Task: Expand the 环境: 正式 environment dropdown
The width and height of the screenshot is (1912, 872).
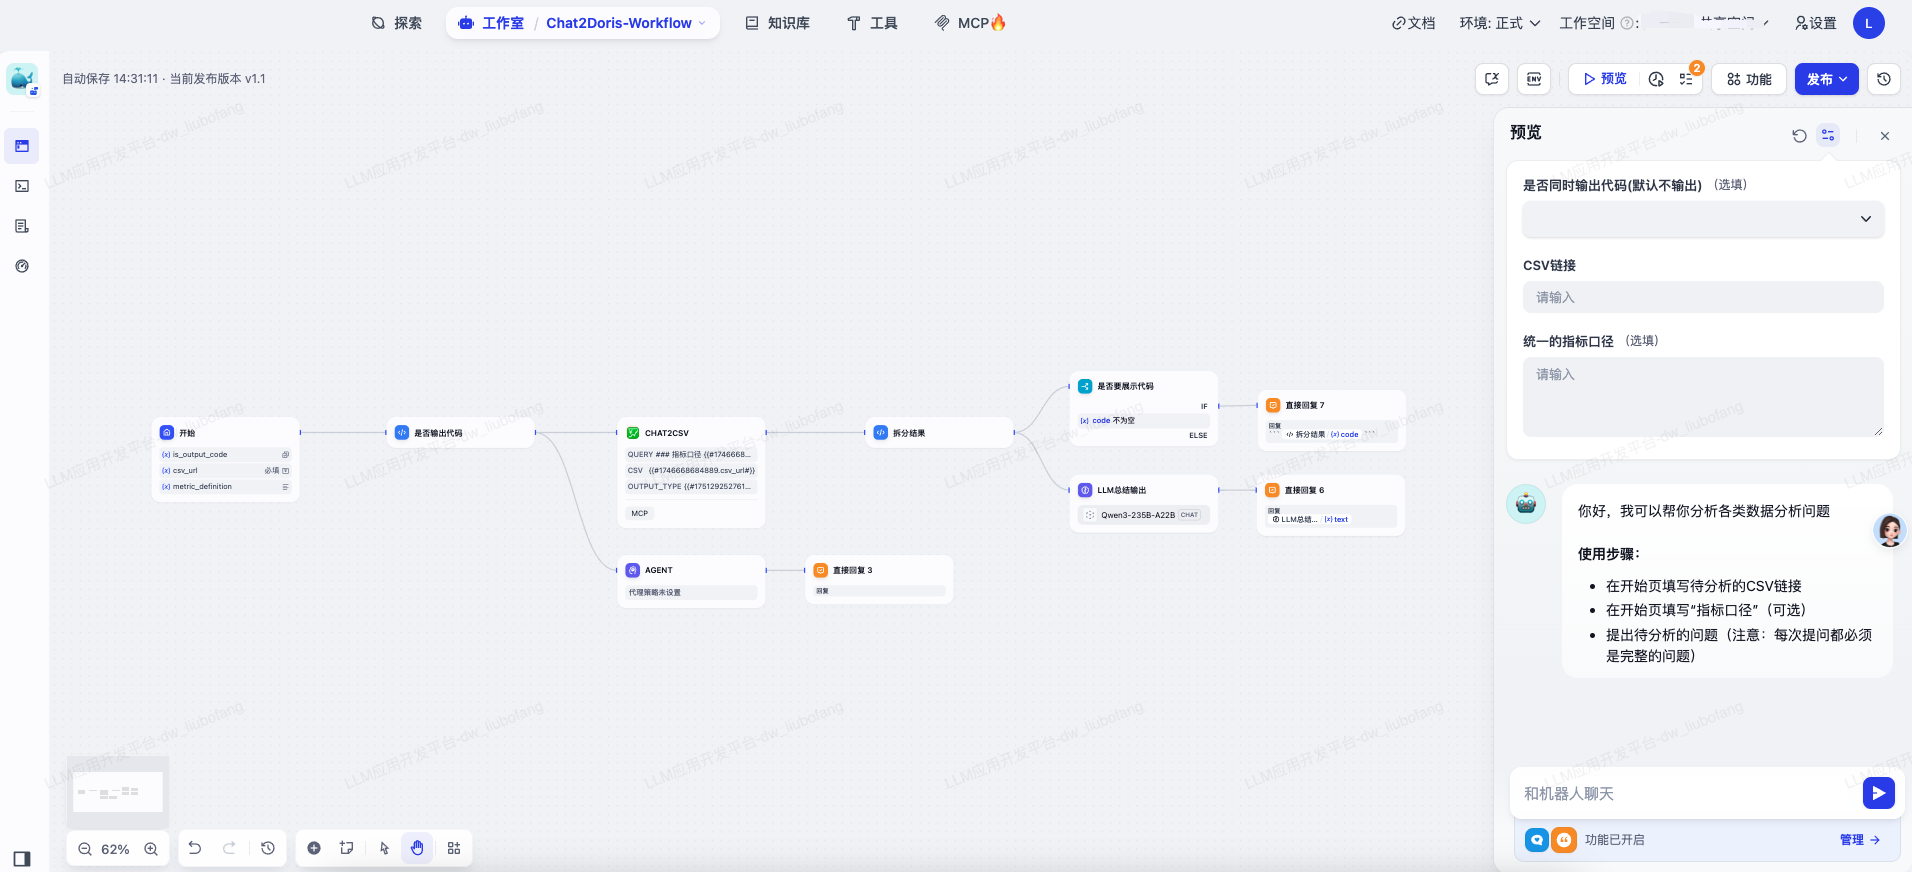Action: point(1499,23)
